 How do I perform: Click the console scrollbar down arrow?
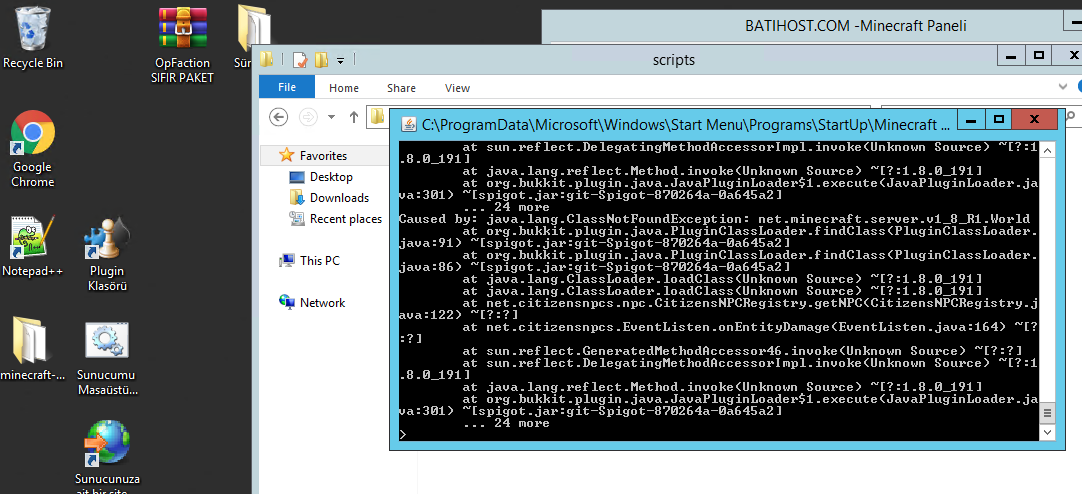[x=1047, y=432]
